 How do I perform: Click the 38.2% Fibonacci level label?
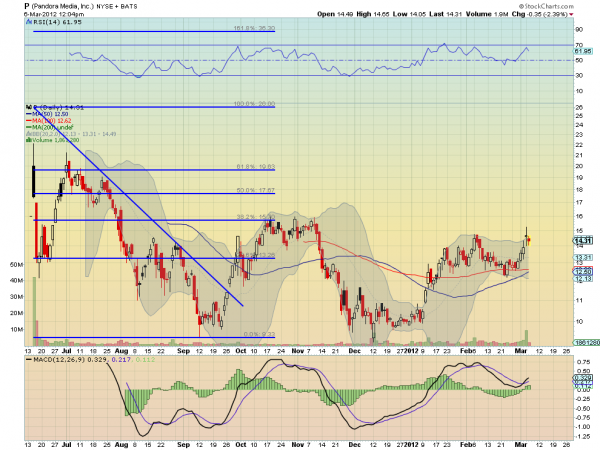[x=256, y=217]
